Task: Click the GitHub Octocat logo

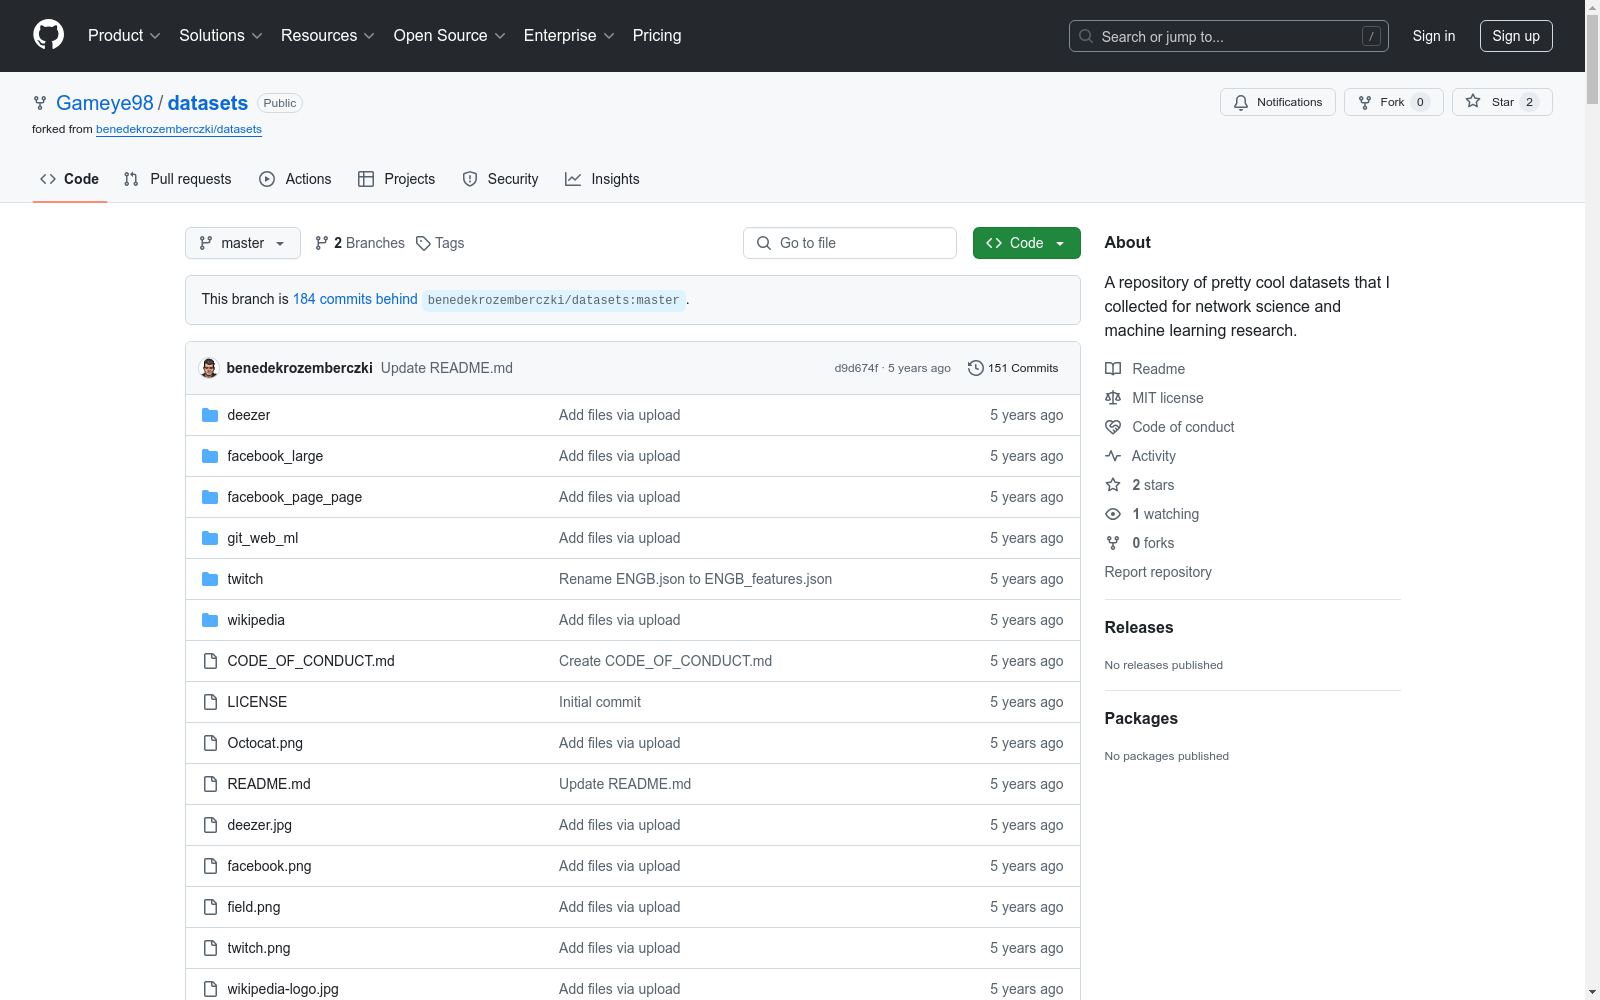Action: pos(48,35)
